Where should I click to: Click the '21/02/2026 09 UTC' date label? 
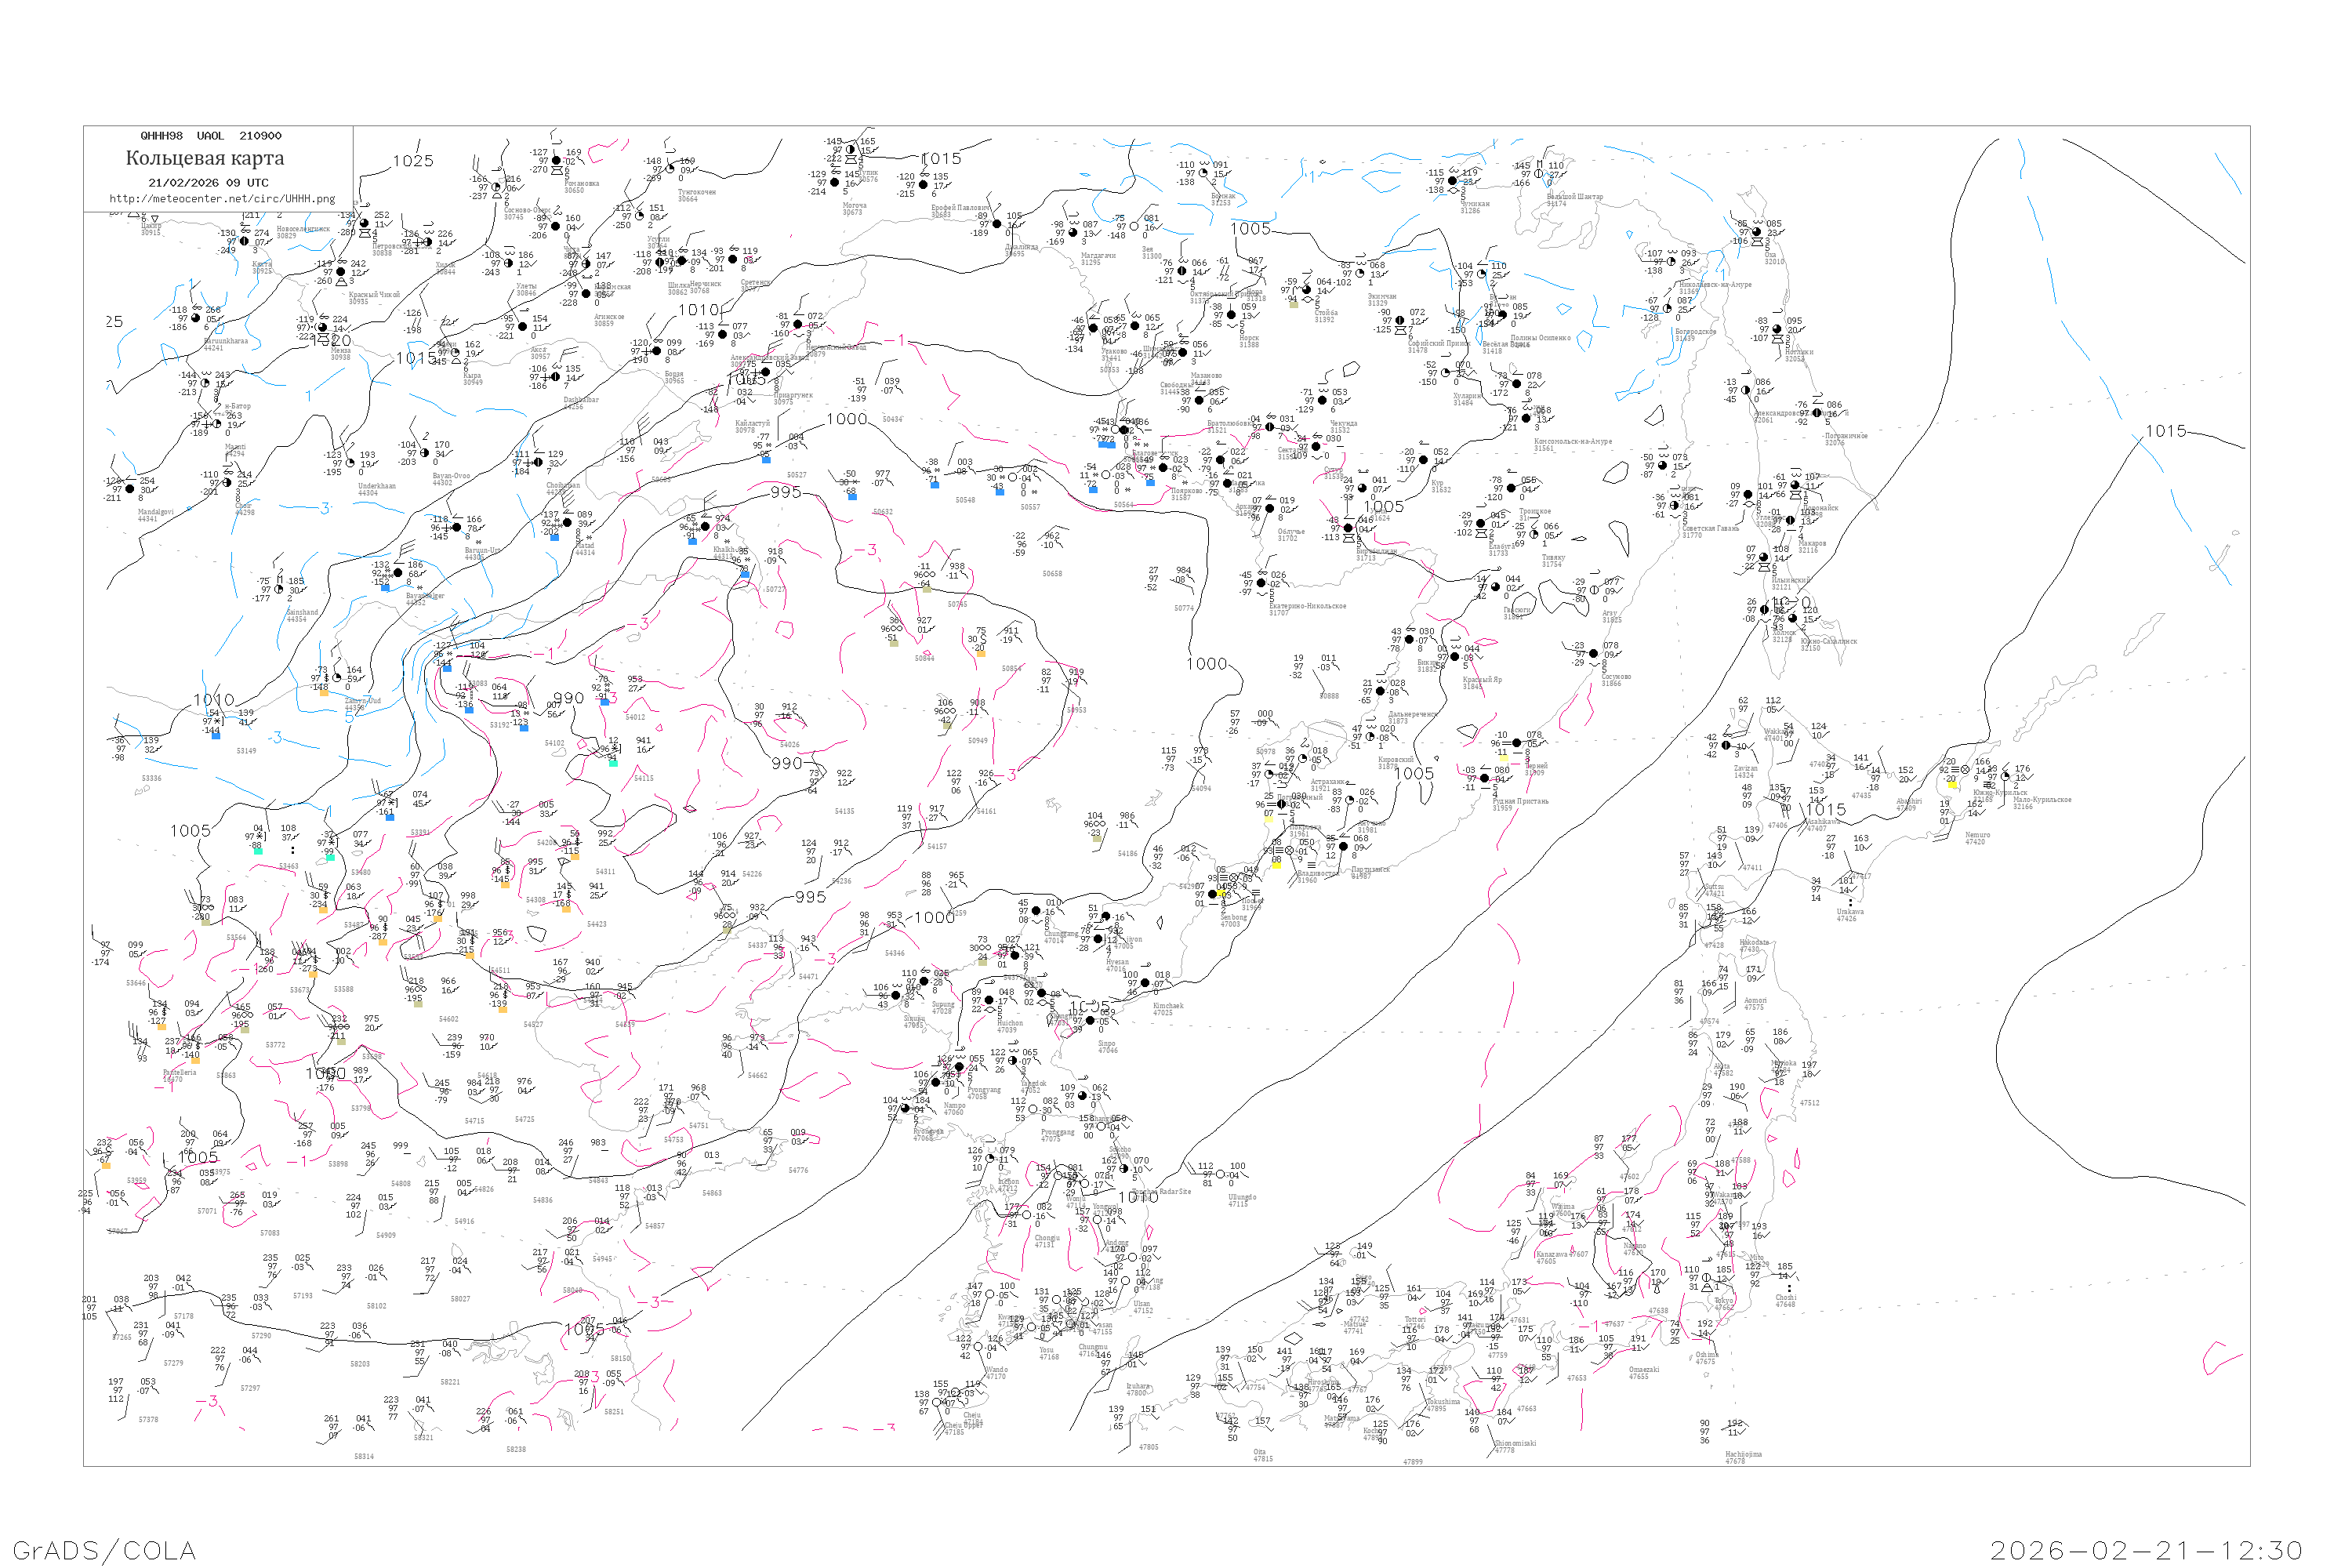coord(208,183)
